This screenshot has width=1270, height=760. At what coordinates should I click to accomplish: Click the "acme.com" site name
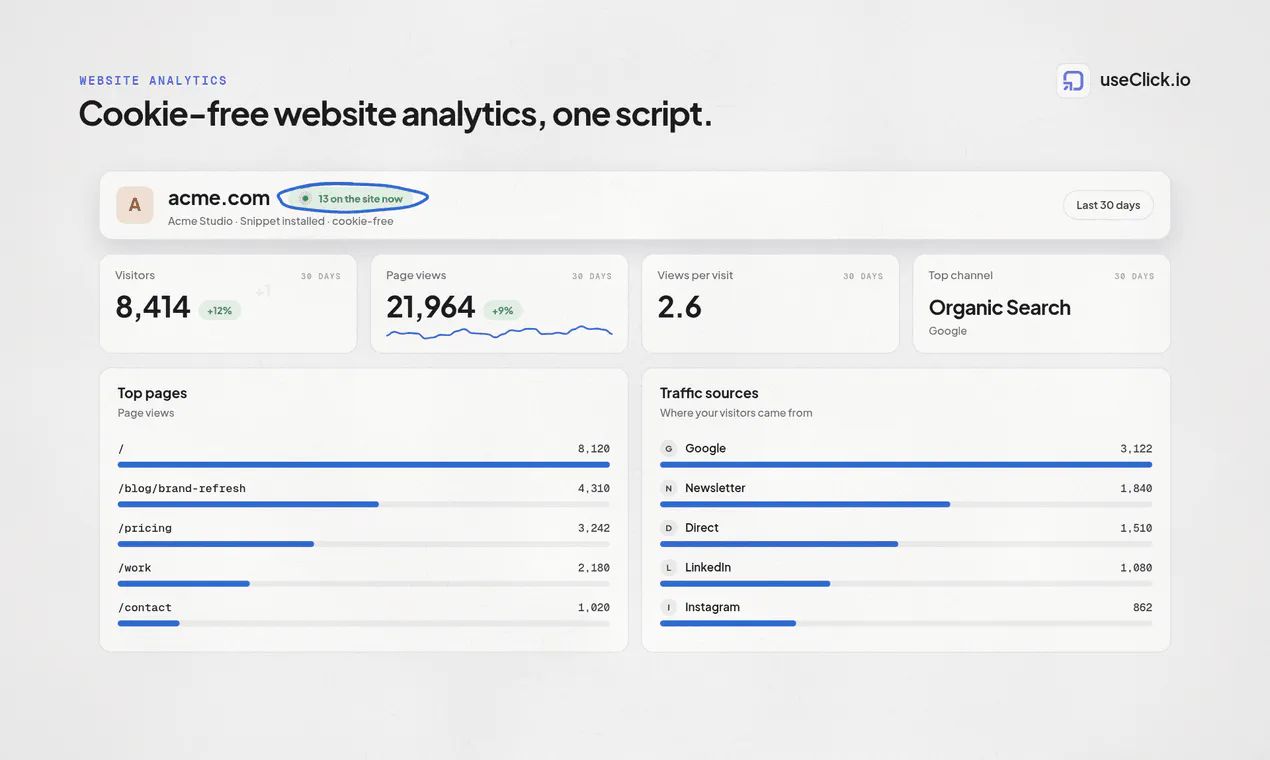(219, 198)
